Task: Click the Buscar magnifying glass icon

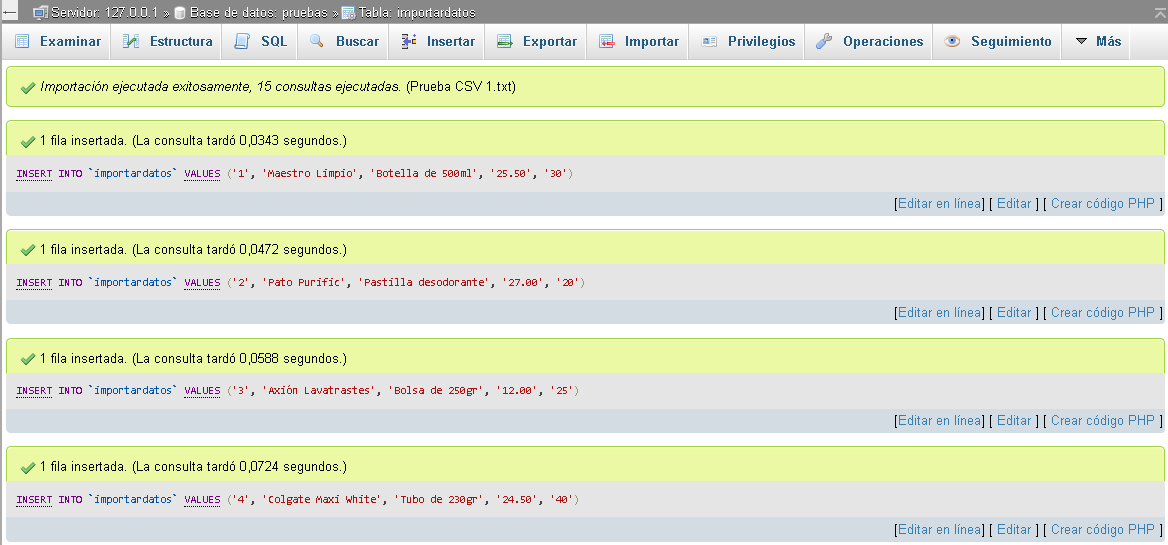Action: pyautogui.click(x=317, y=42)
